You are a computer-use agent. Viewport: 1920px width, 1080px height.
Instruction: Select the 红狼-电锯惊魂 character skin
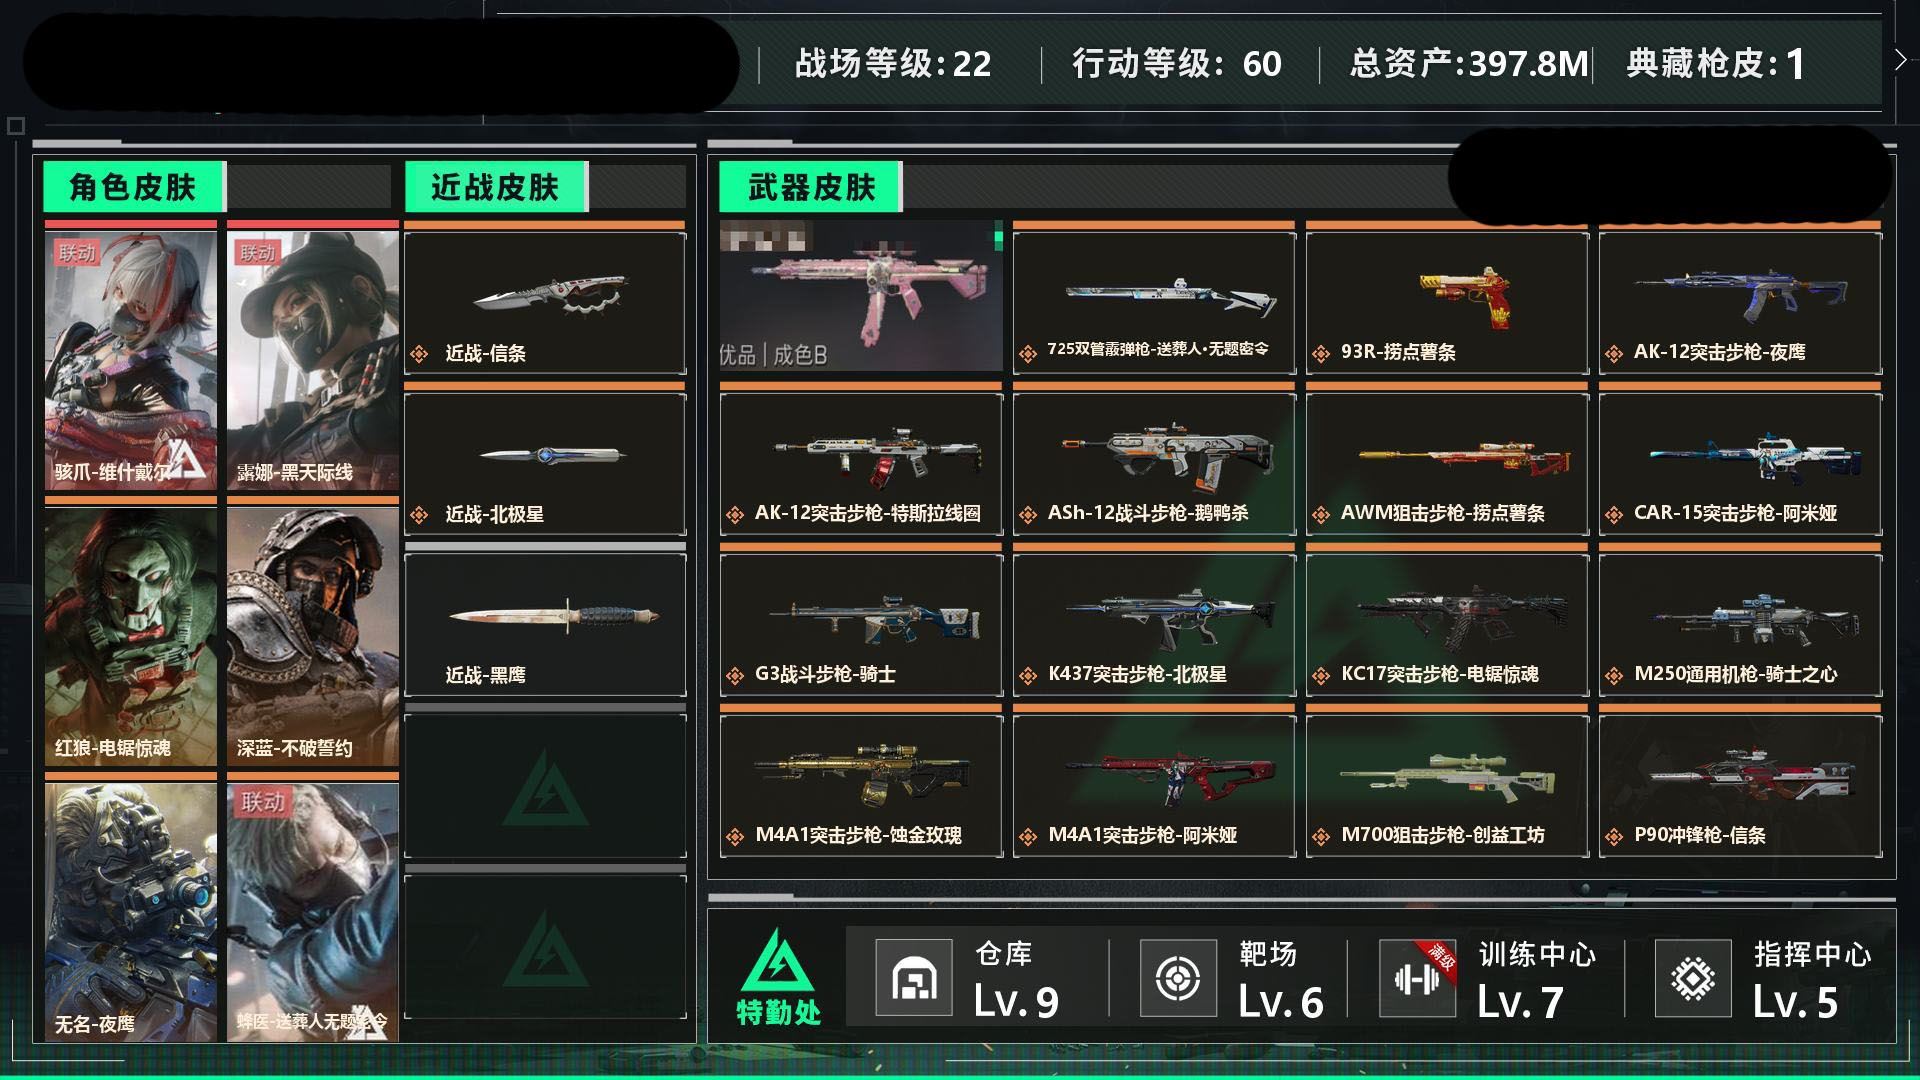tap(131, 636)
